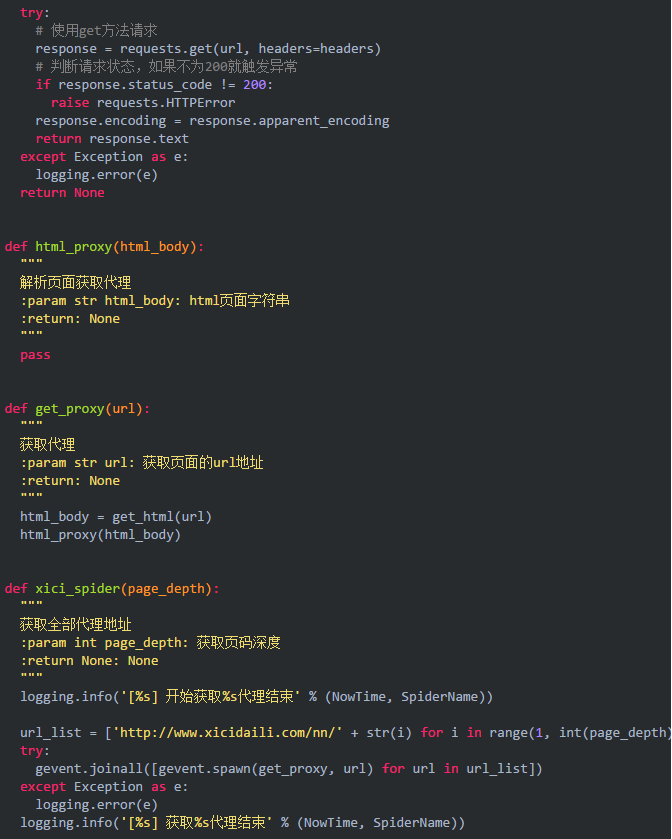Click get_html(url) call in get_proxy
This screenshot has height=839, width=672.
tap(162, 517)
